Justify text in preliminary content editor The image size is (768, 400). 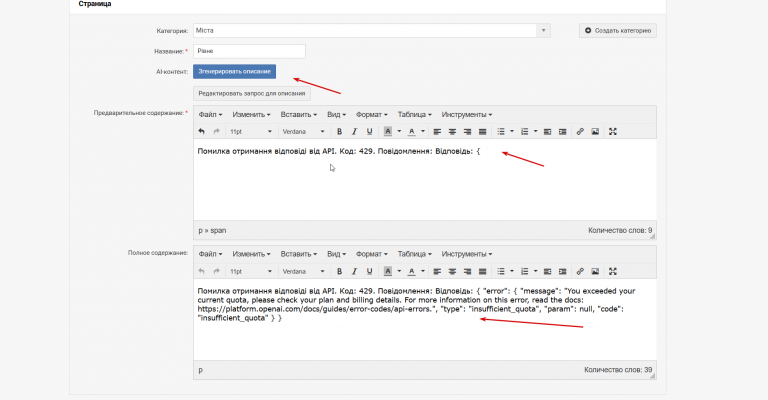click(x=482, y=132)
